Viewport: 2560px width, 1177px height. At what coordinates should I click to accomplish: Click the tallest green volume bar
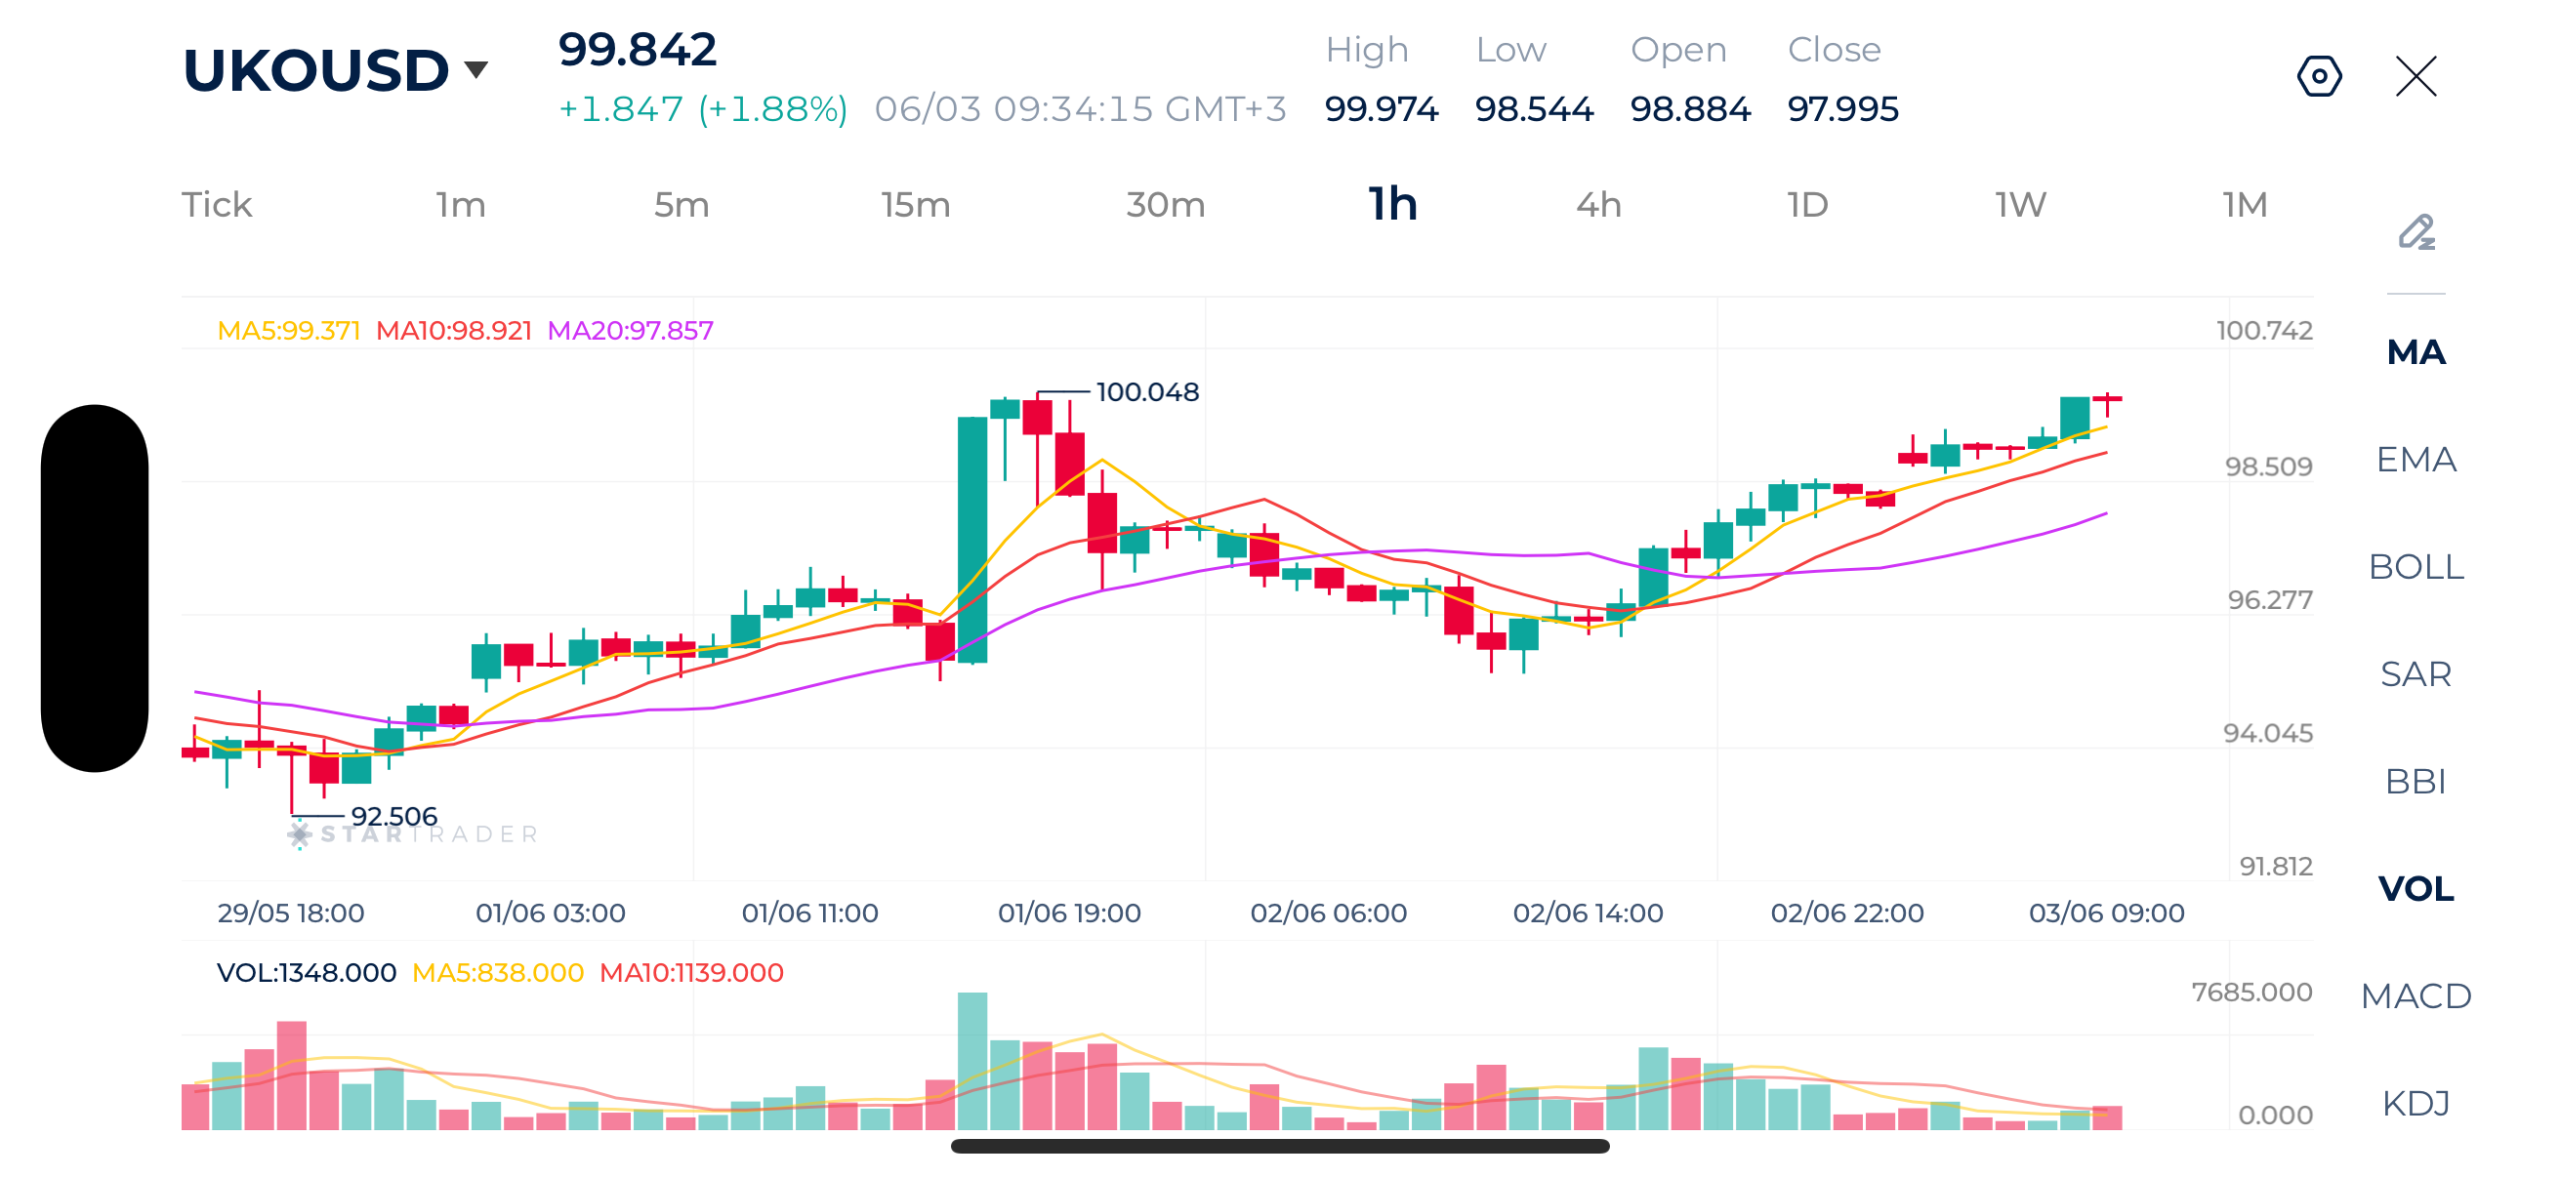point(971,1059)
